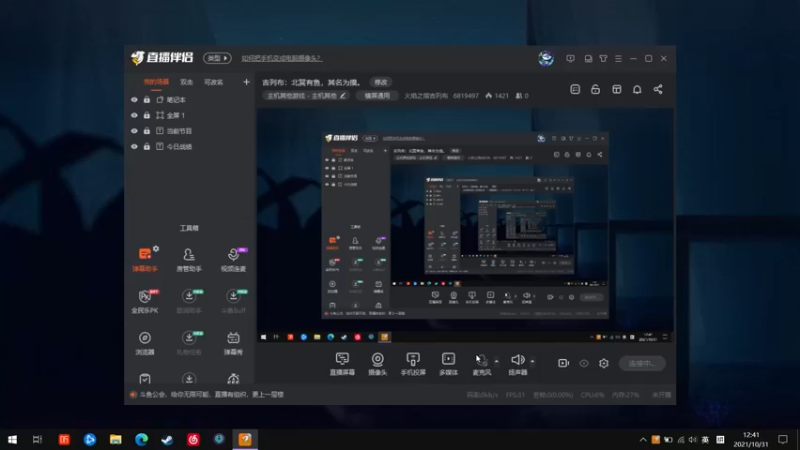Click the FPS:31 status text
The width and height of the screenshot is (800, 450).
[515, 395]
